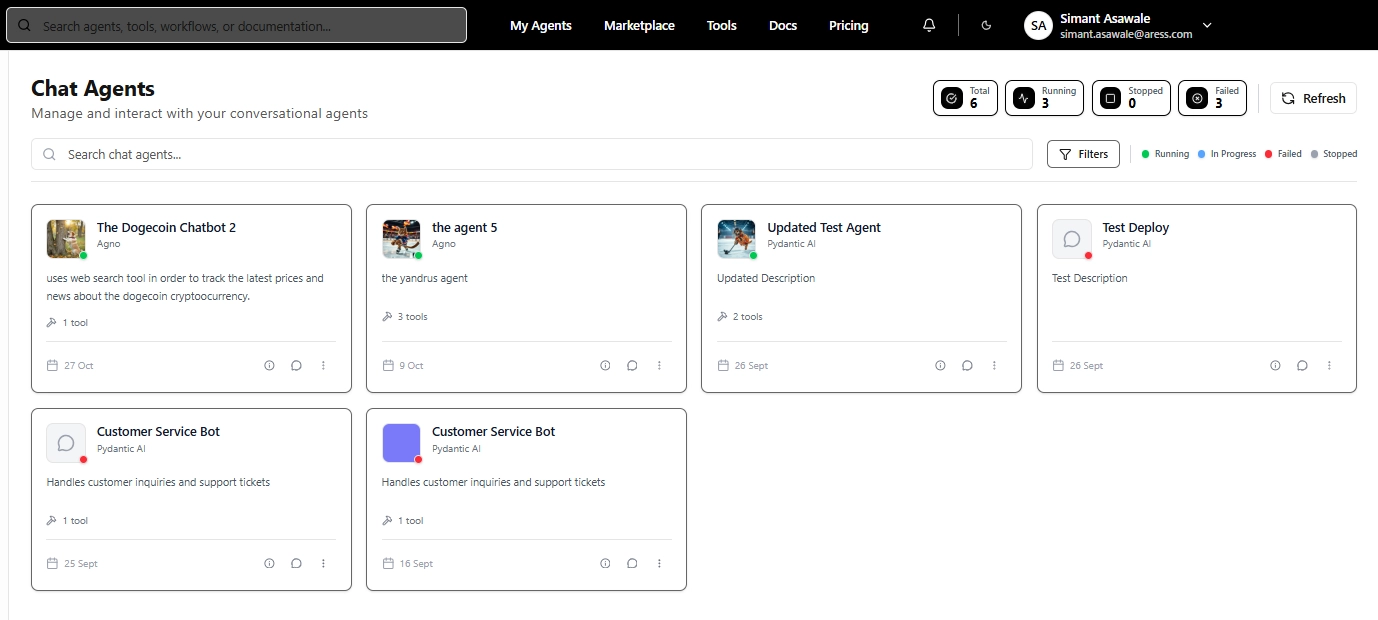Open the Pricing page

848,26
